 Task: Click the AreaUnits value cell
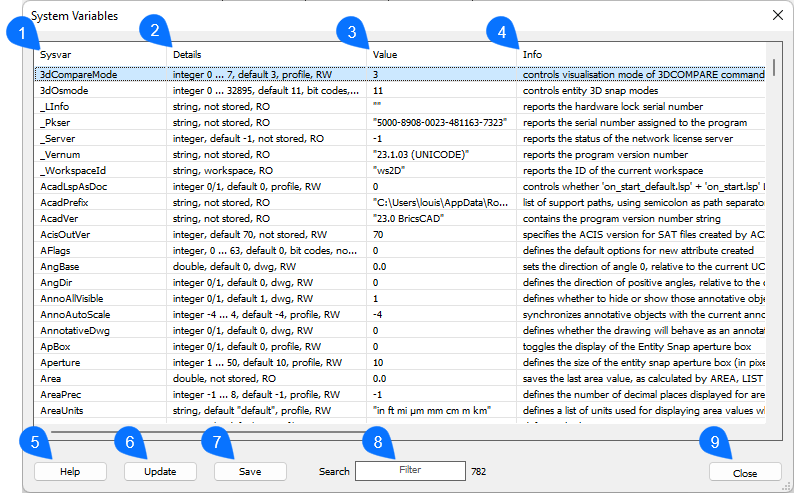(x=430, y=411)
